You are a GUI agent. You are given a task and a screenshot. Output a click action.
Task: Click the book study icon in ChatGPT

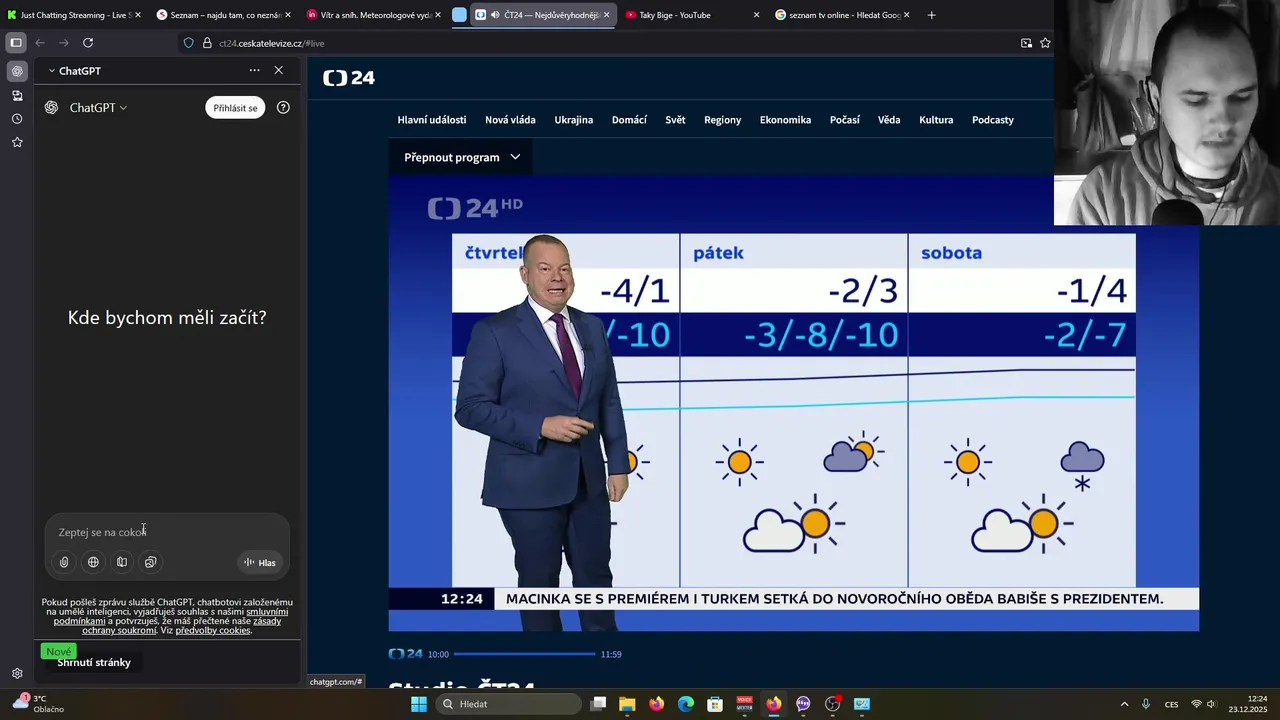(122, 562)
